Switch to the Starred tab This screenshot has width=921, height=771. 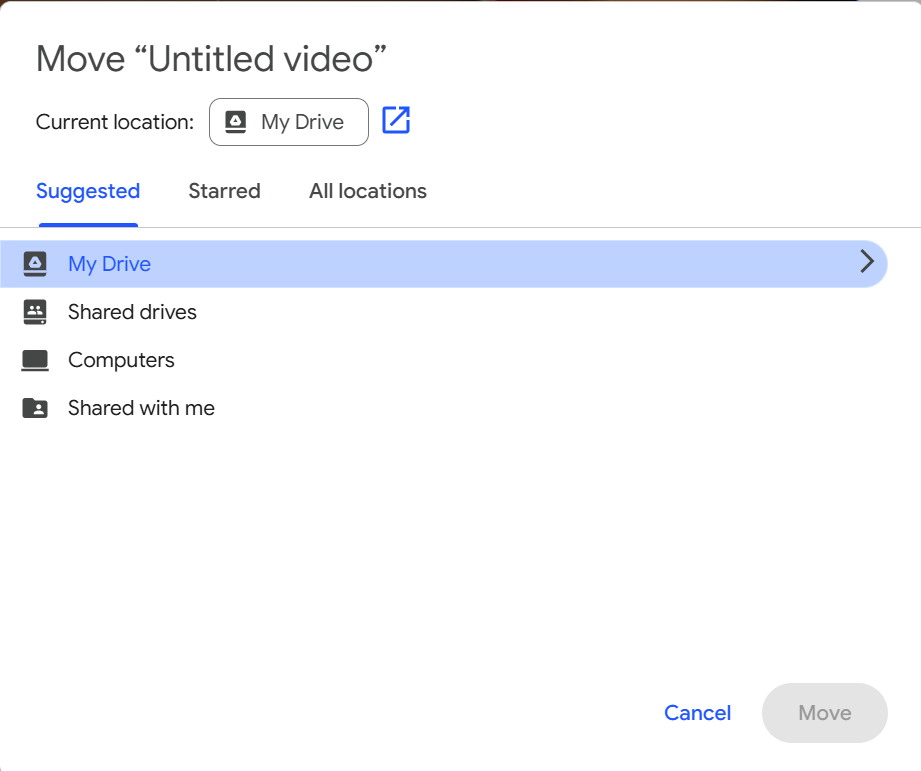[224, 191]
